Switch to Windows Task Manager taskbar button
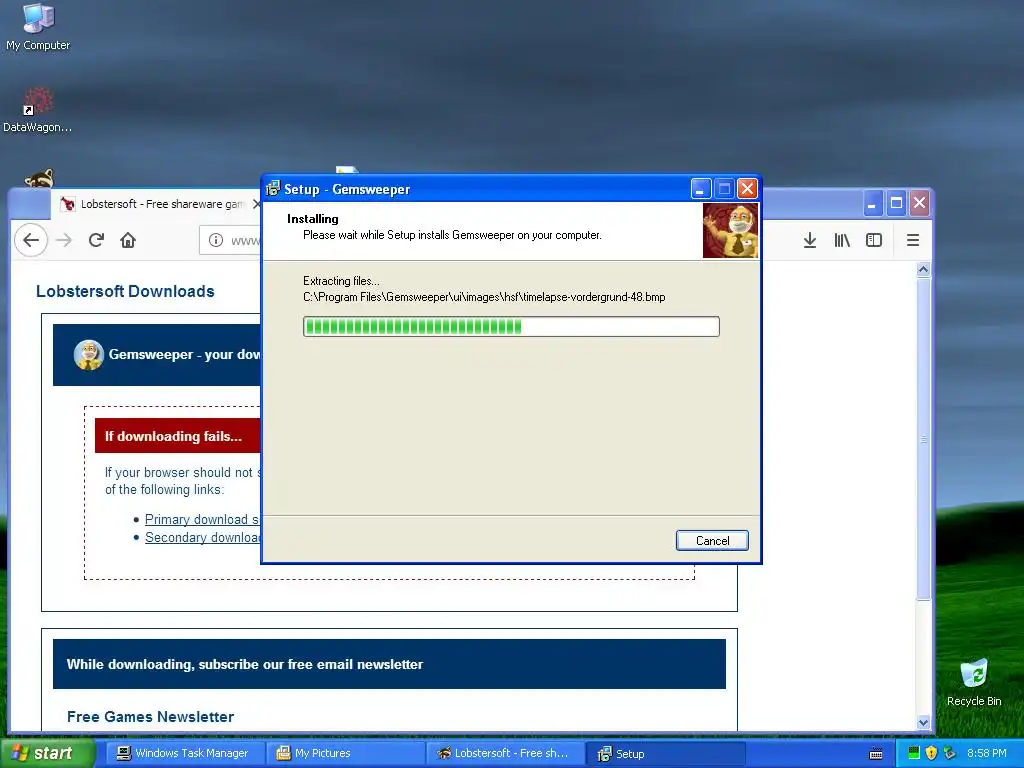1024x768 pixels. coord(185,753)
